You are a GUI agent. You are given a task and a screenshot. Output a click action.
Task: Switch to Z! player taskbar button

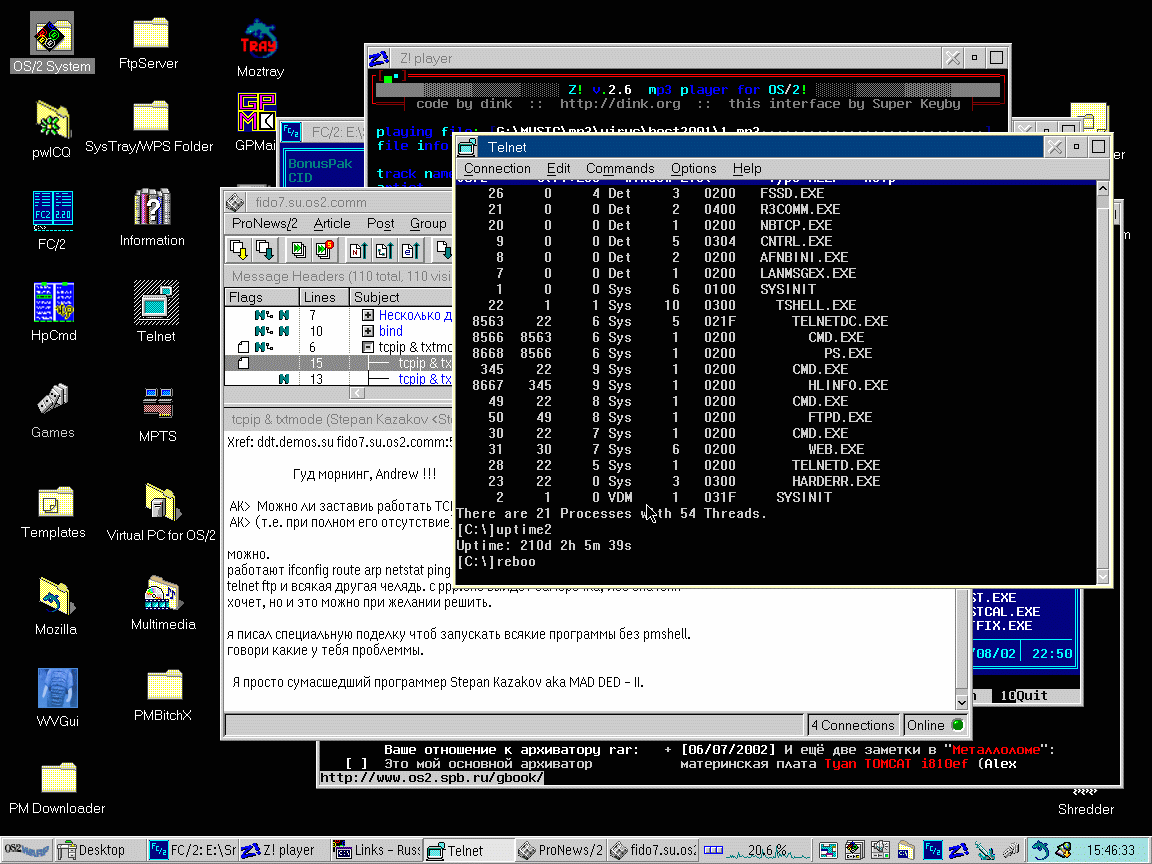pos(284,850)
